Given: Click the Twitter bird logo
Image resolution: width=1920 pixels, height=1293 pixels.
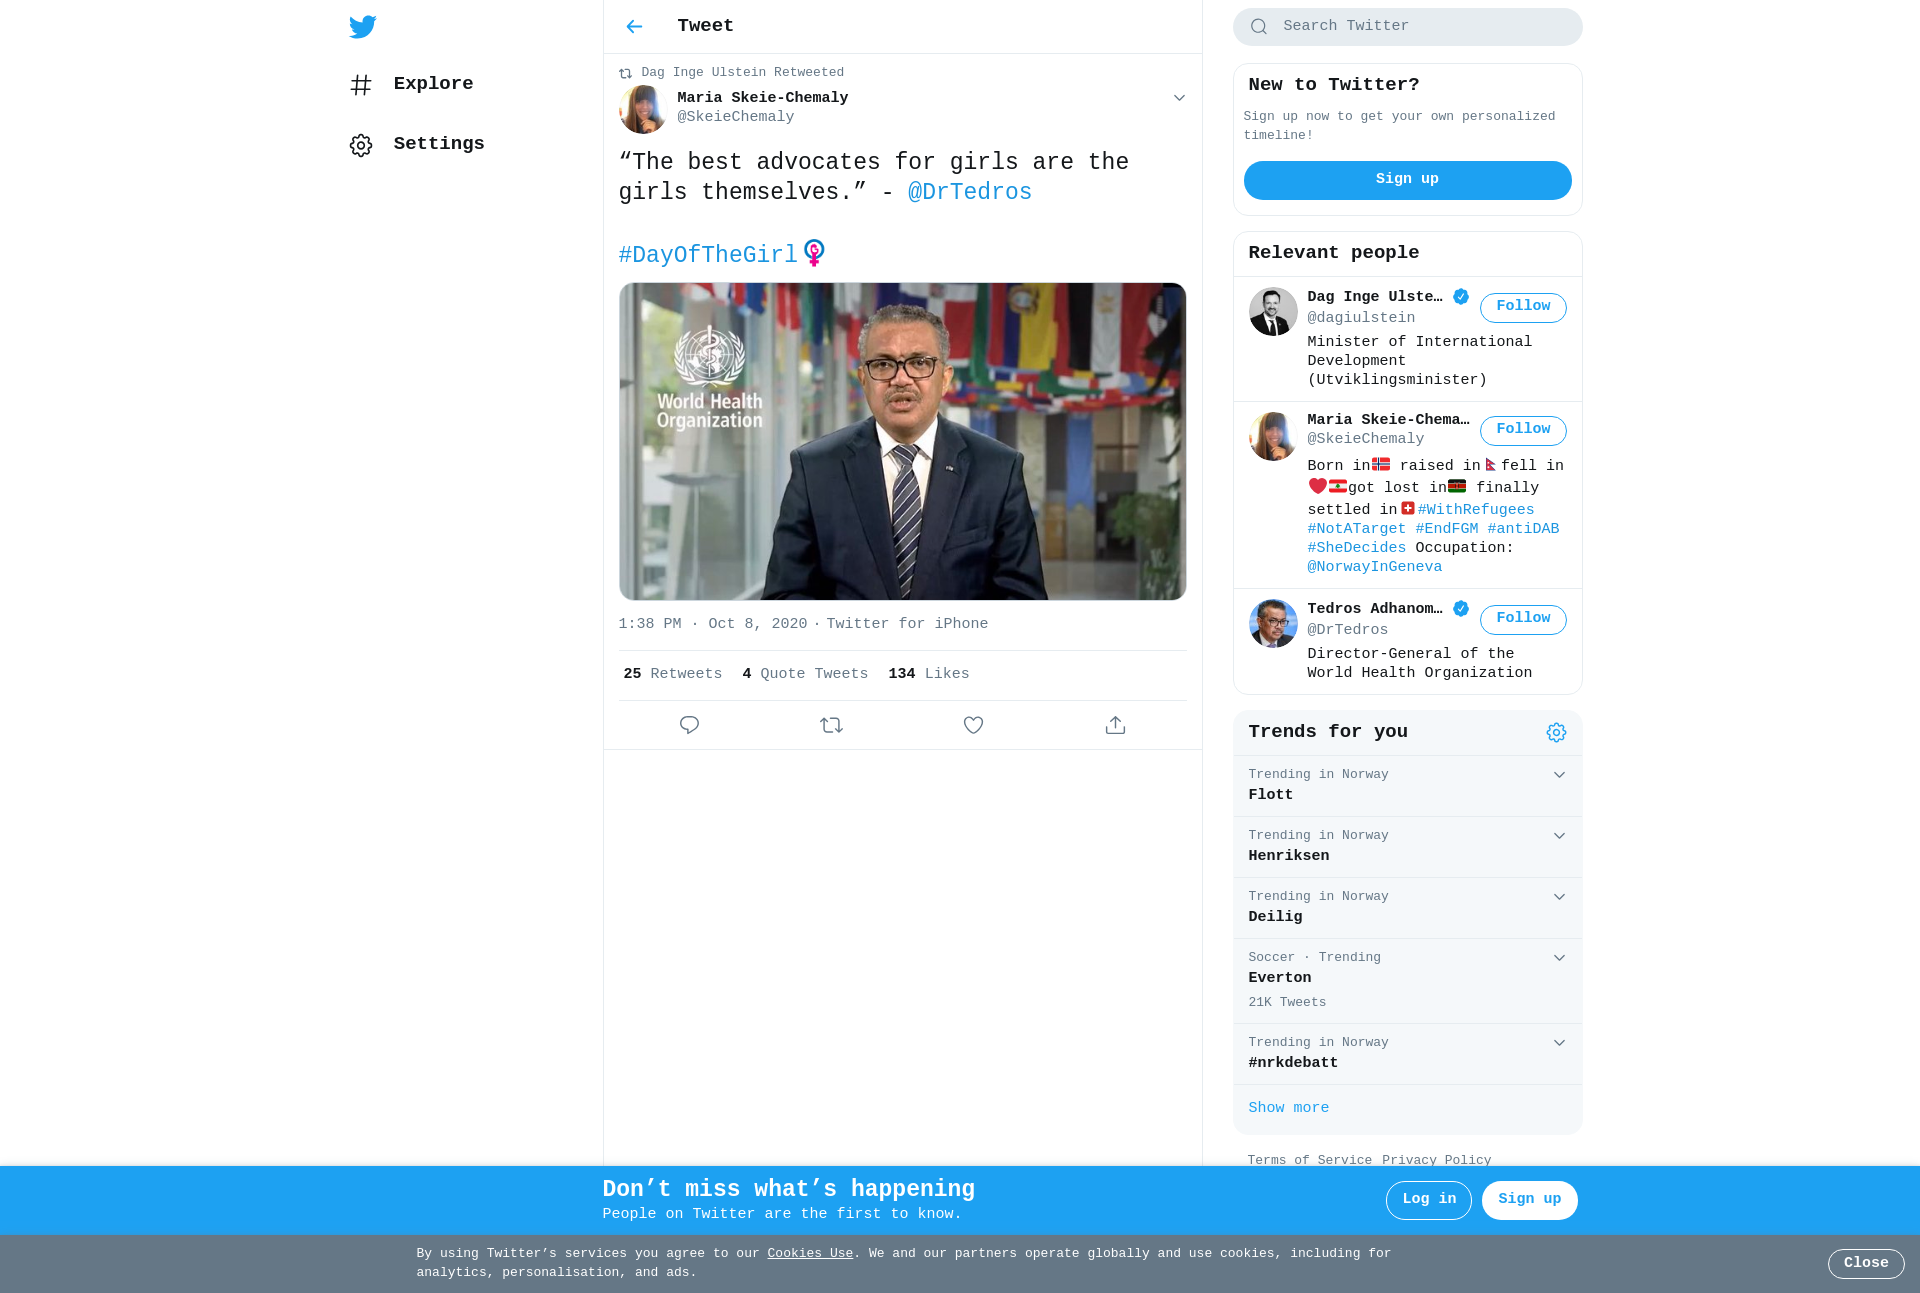Looking at the screenshot, I should coord(362,26).
